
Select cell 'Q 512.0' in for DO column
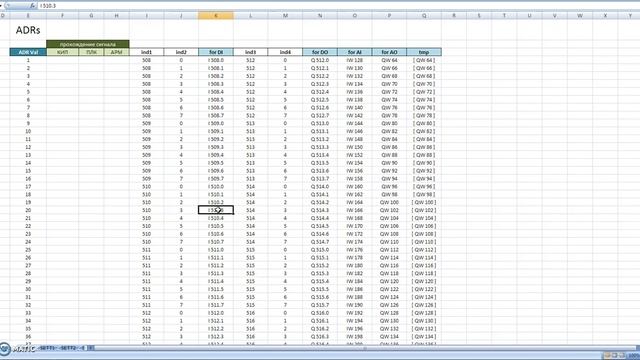(x=320, y=60)
